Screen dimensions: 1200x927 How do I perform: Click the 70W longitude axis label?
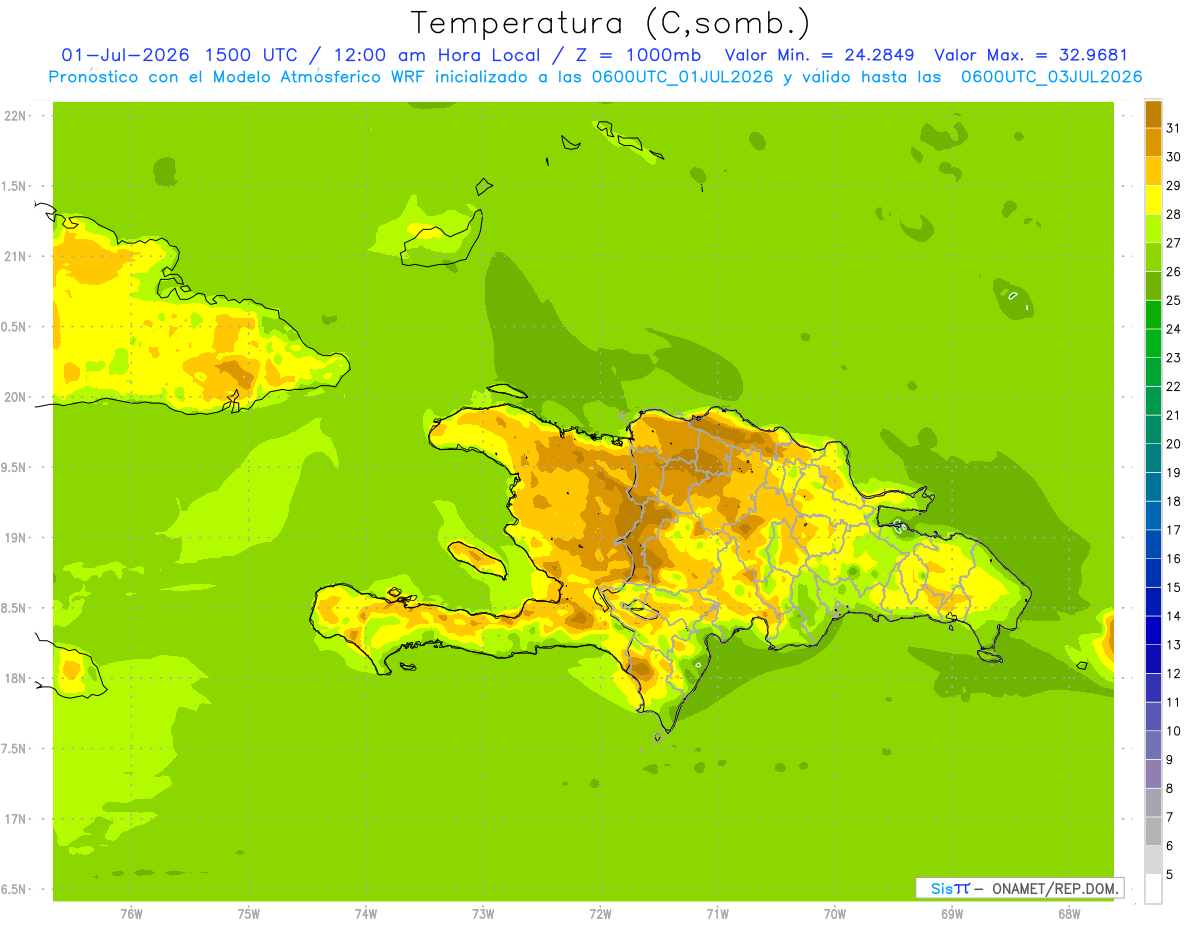click(835, 914)
